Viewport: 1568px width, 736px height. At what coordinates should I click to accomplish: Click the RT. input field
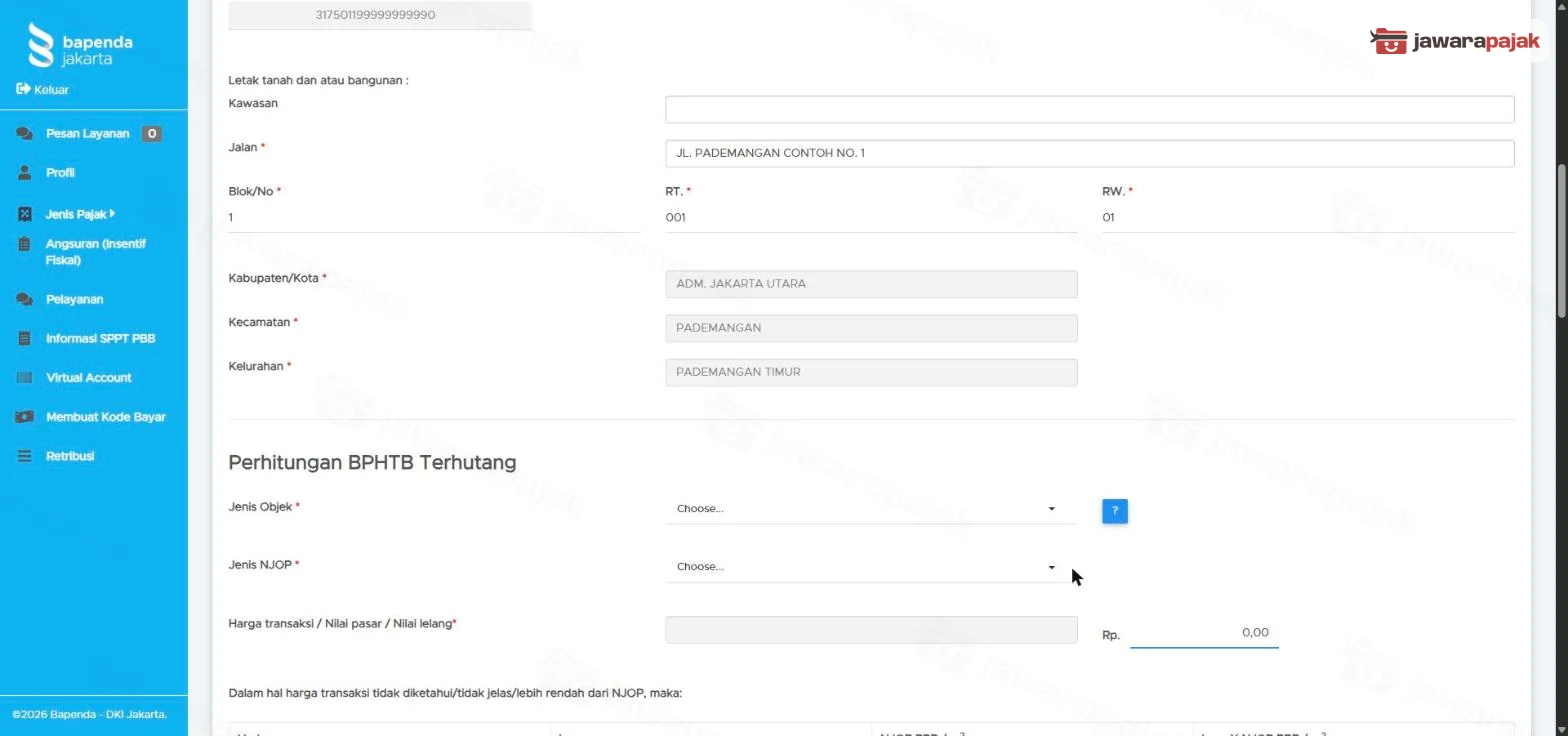tap(871, 218)
